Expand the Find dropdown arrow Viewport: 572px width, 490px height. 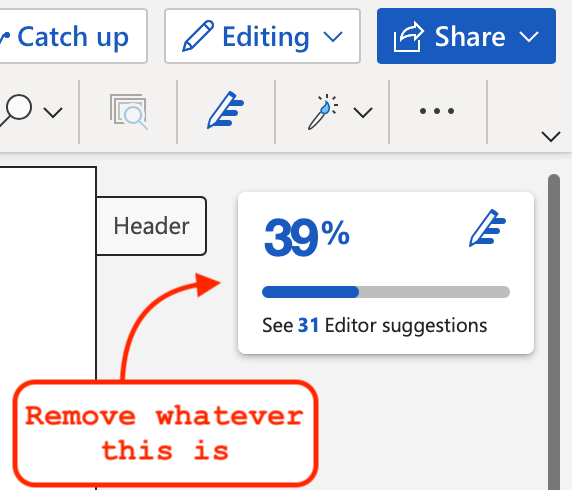[53, 112]
